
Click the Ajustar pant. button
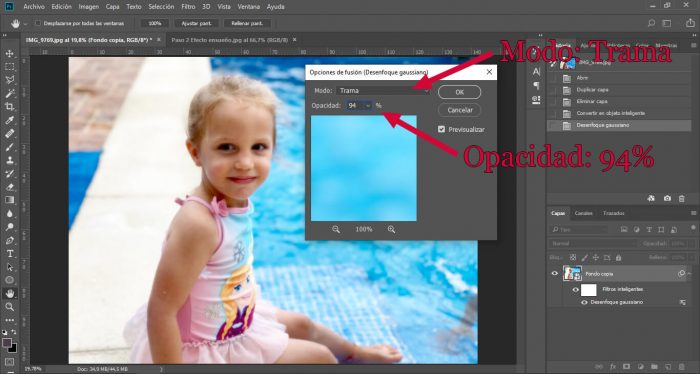coord(196,23)
